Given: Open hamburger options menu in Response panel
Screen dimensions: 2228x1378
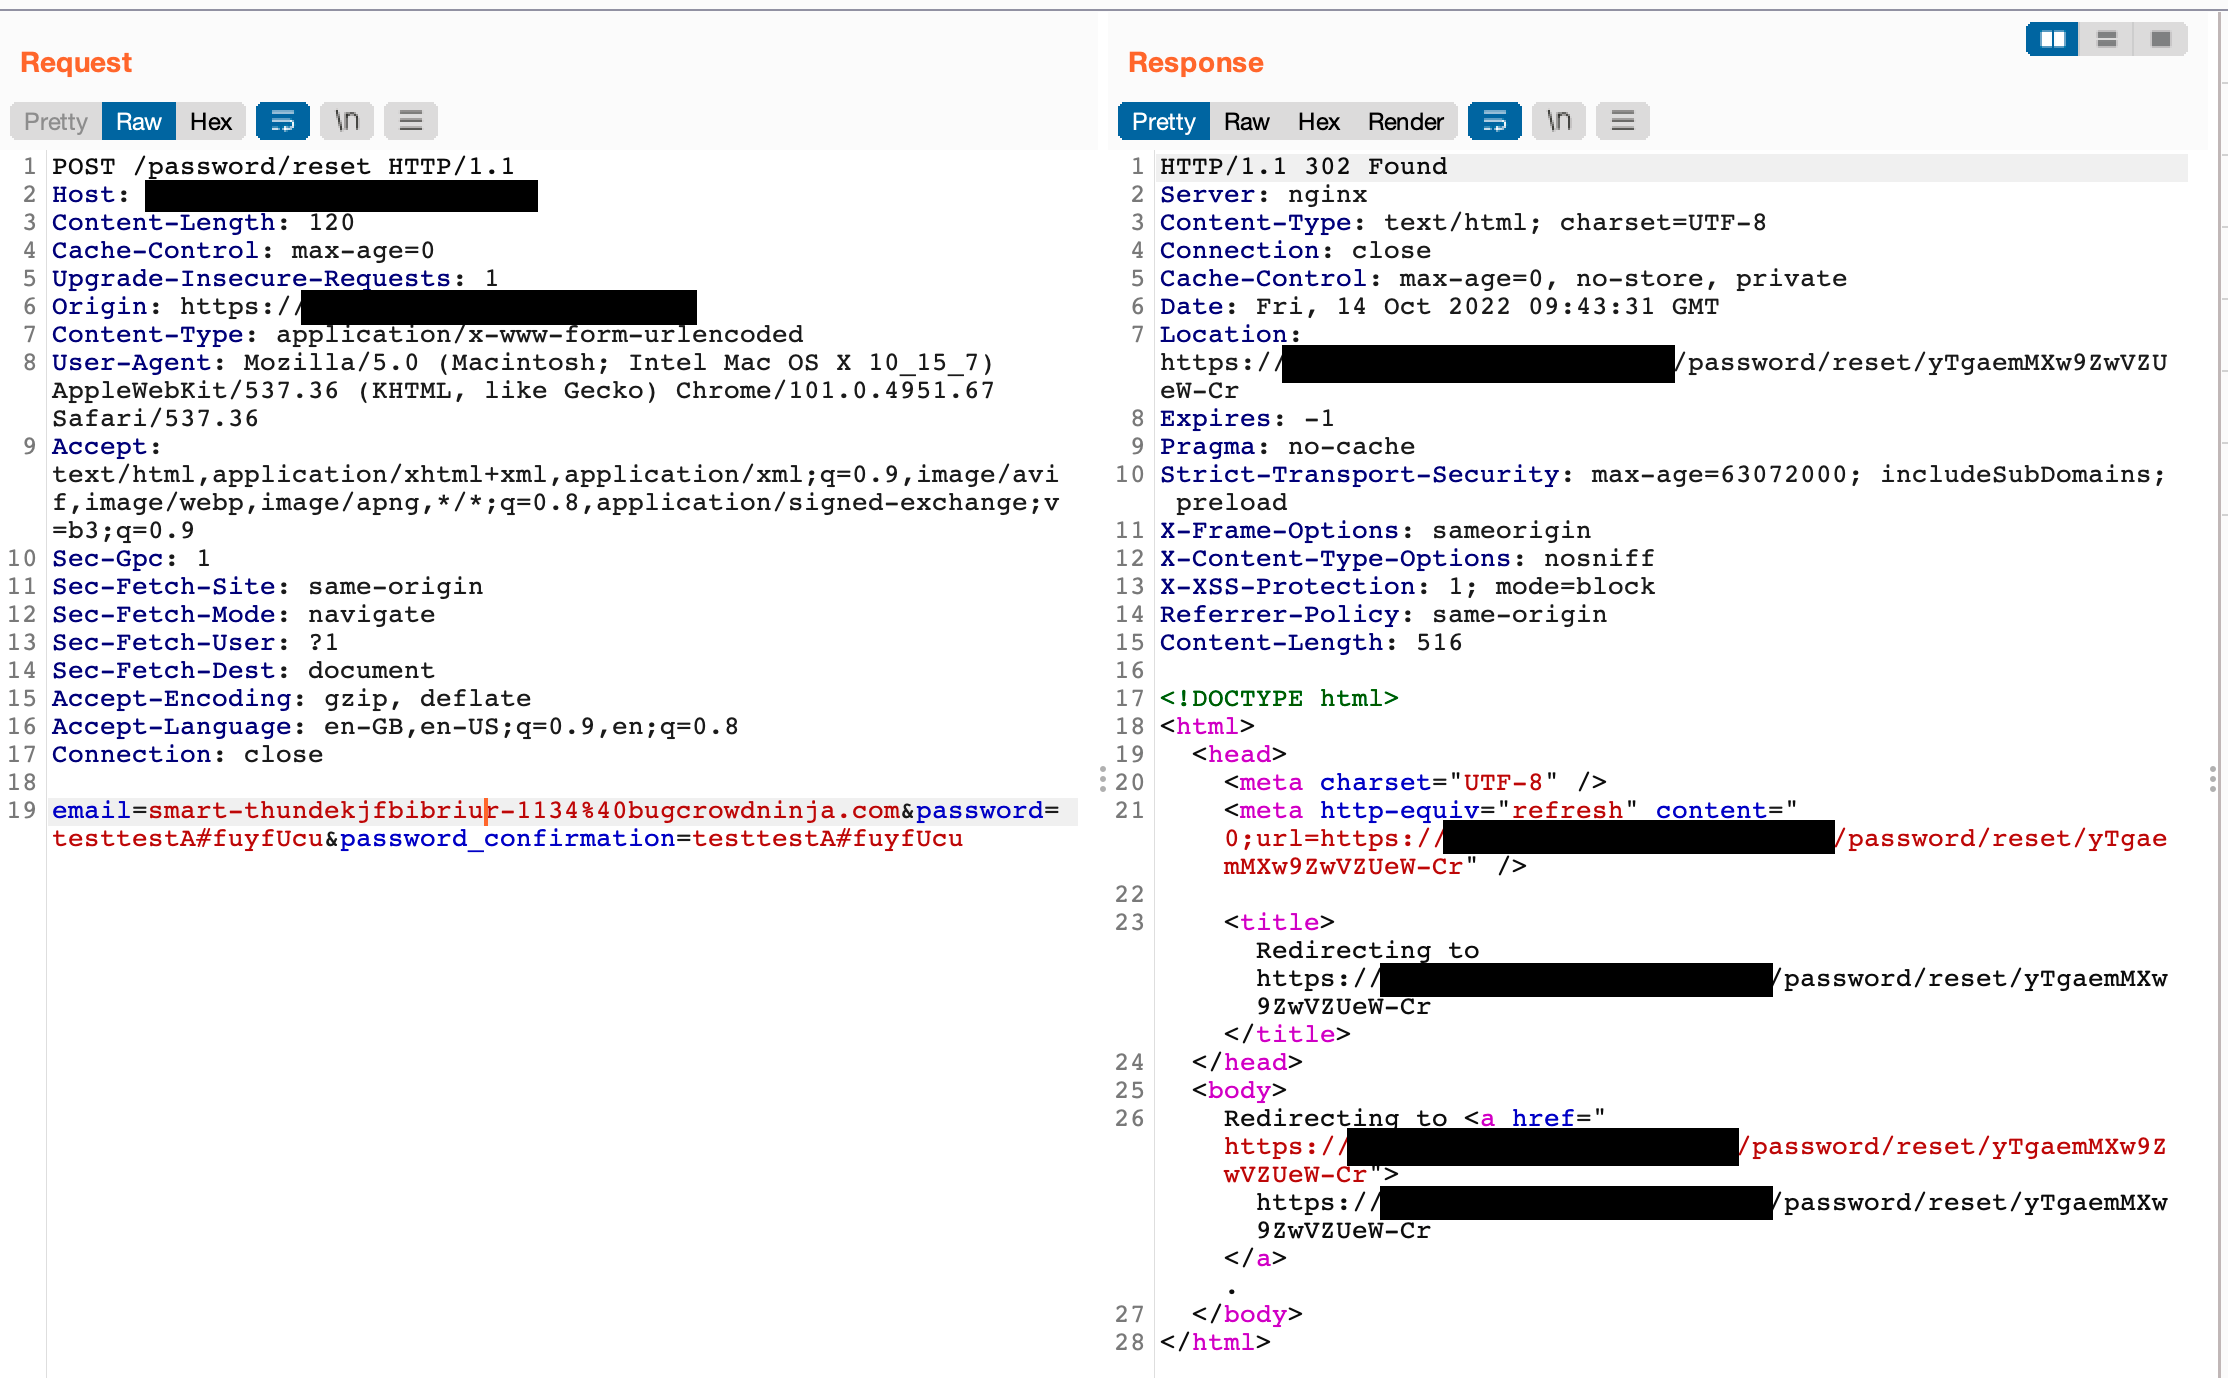Looking at the screenshot, I should [x=1623, y=121].
